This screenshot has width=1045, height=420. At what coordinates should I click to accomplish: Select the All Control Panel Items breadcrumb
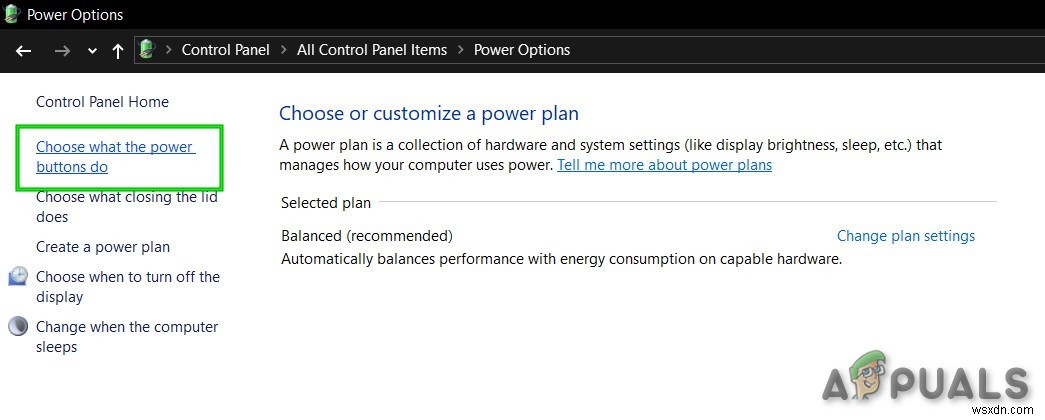tap(371, 50)
